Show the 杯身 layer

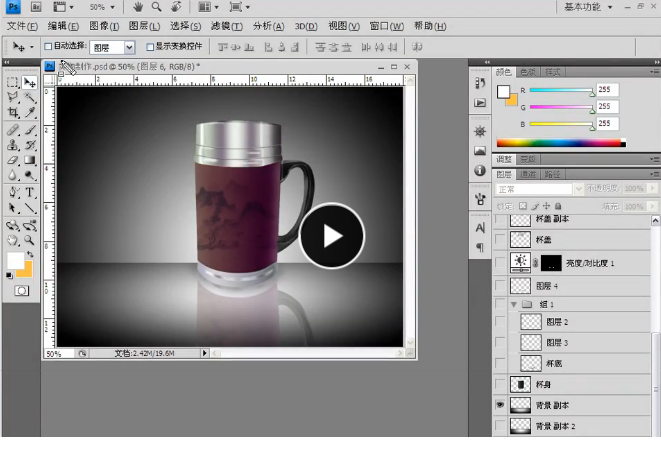[500, 384]
